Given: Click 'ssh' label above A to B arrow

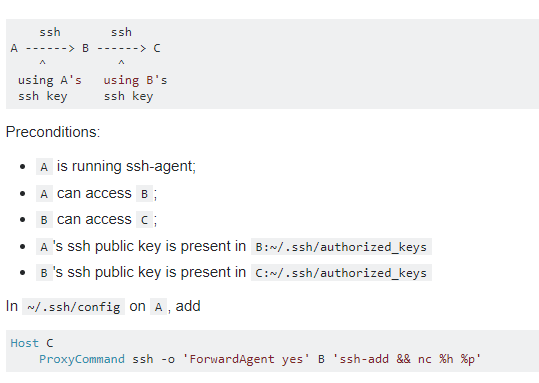Looking at the screenshot, I should tap(50, 32).
